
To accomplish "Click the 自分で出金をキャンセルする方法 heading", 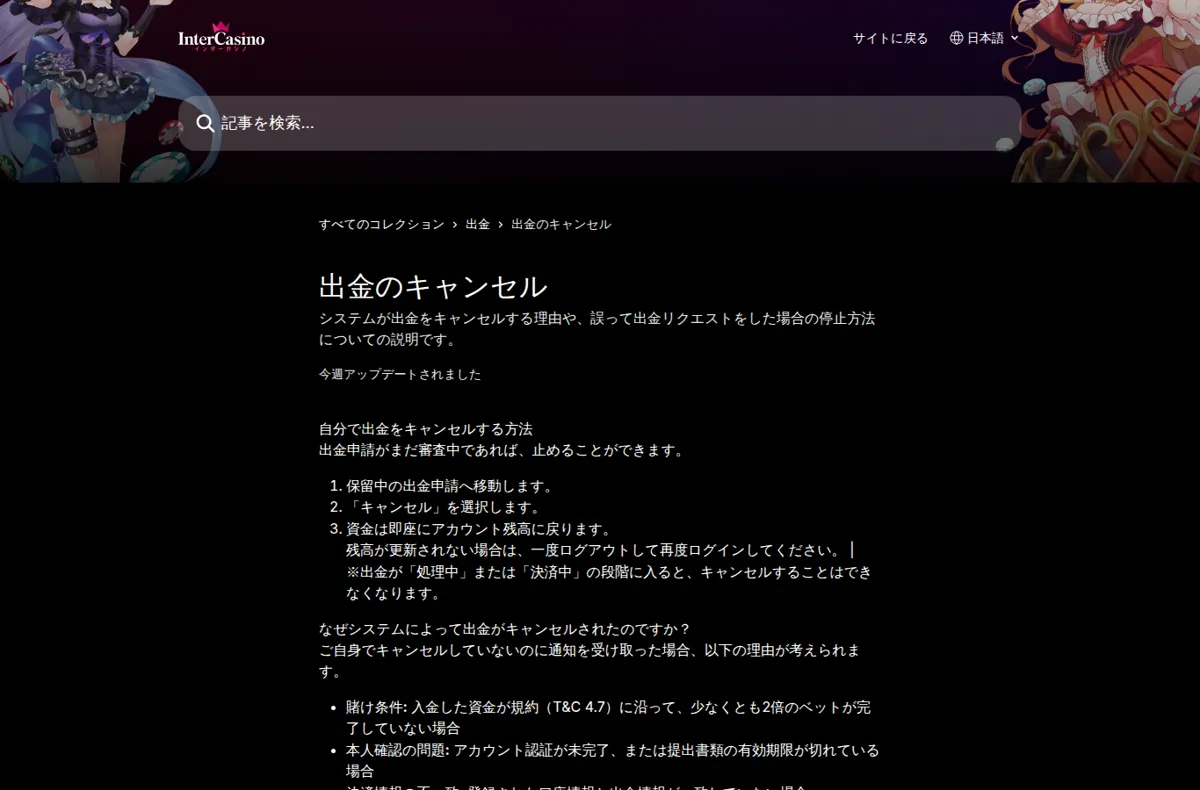I will click(426, 429).
